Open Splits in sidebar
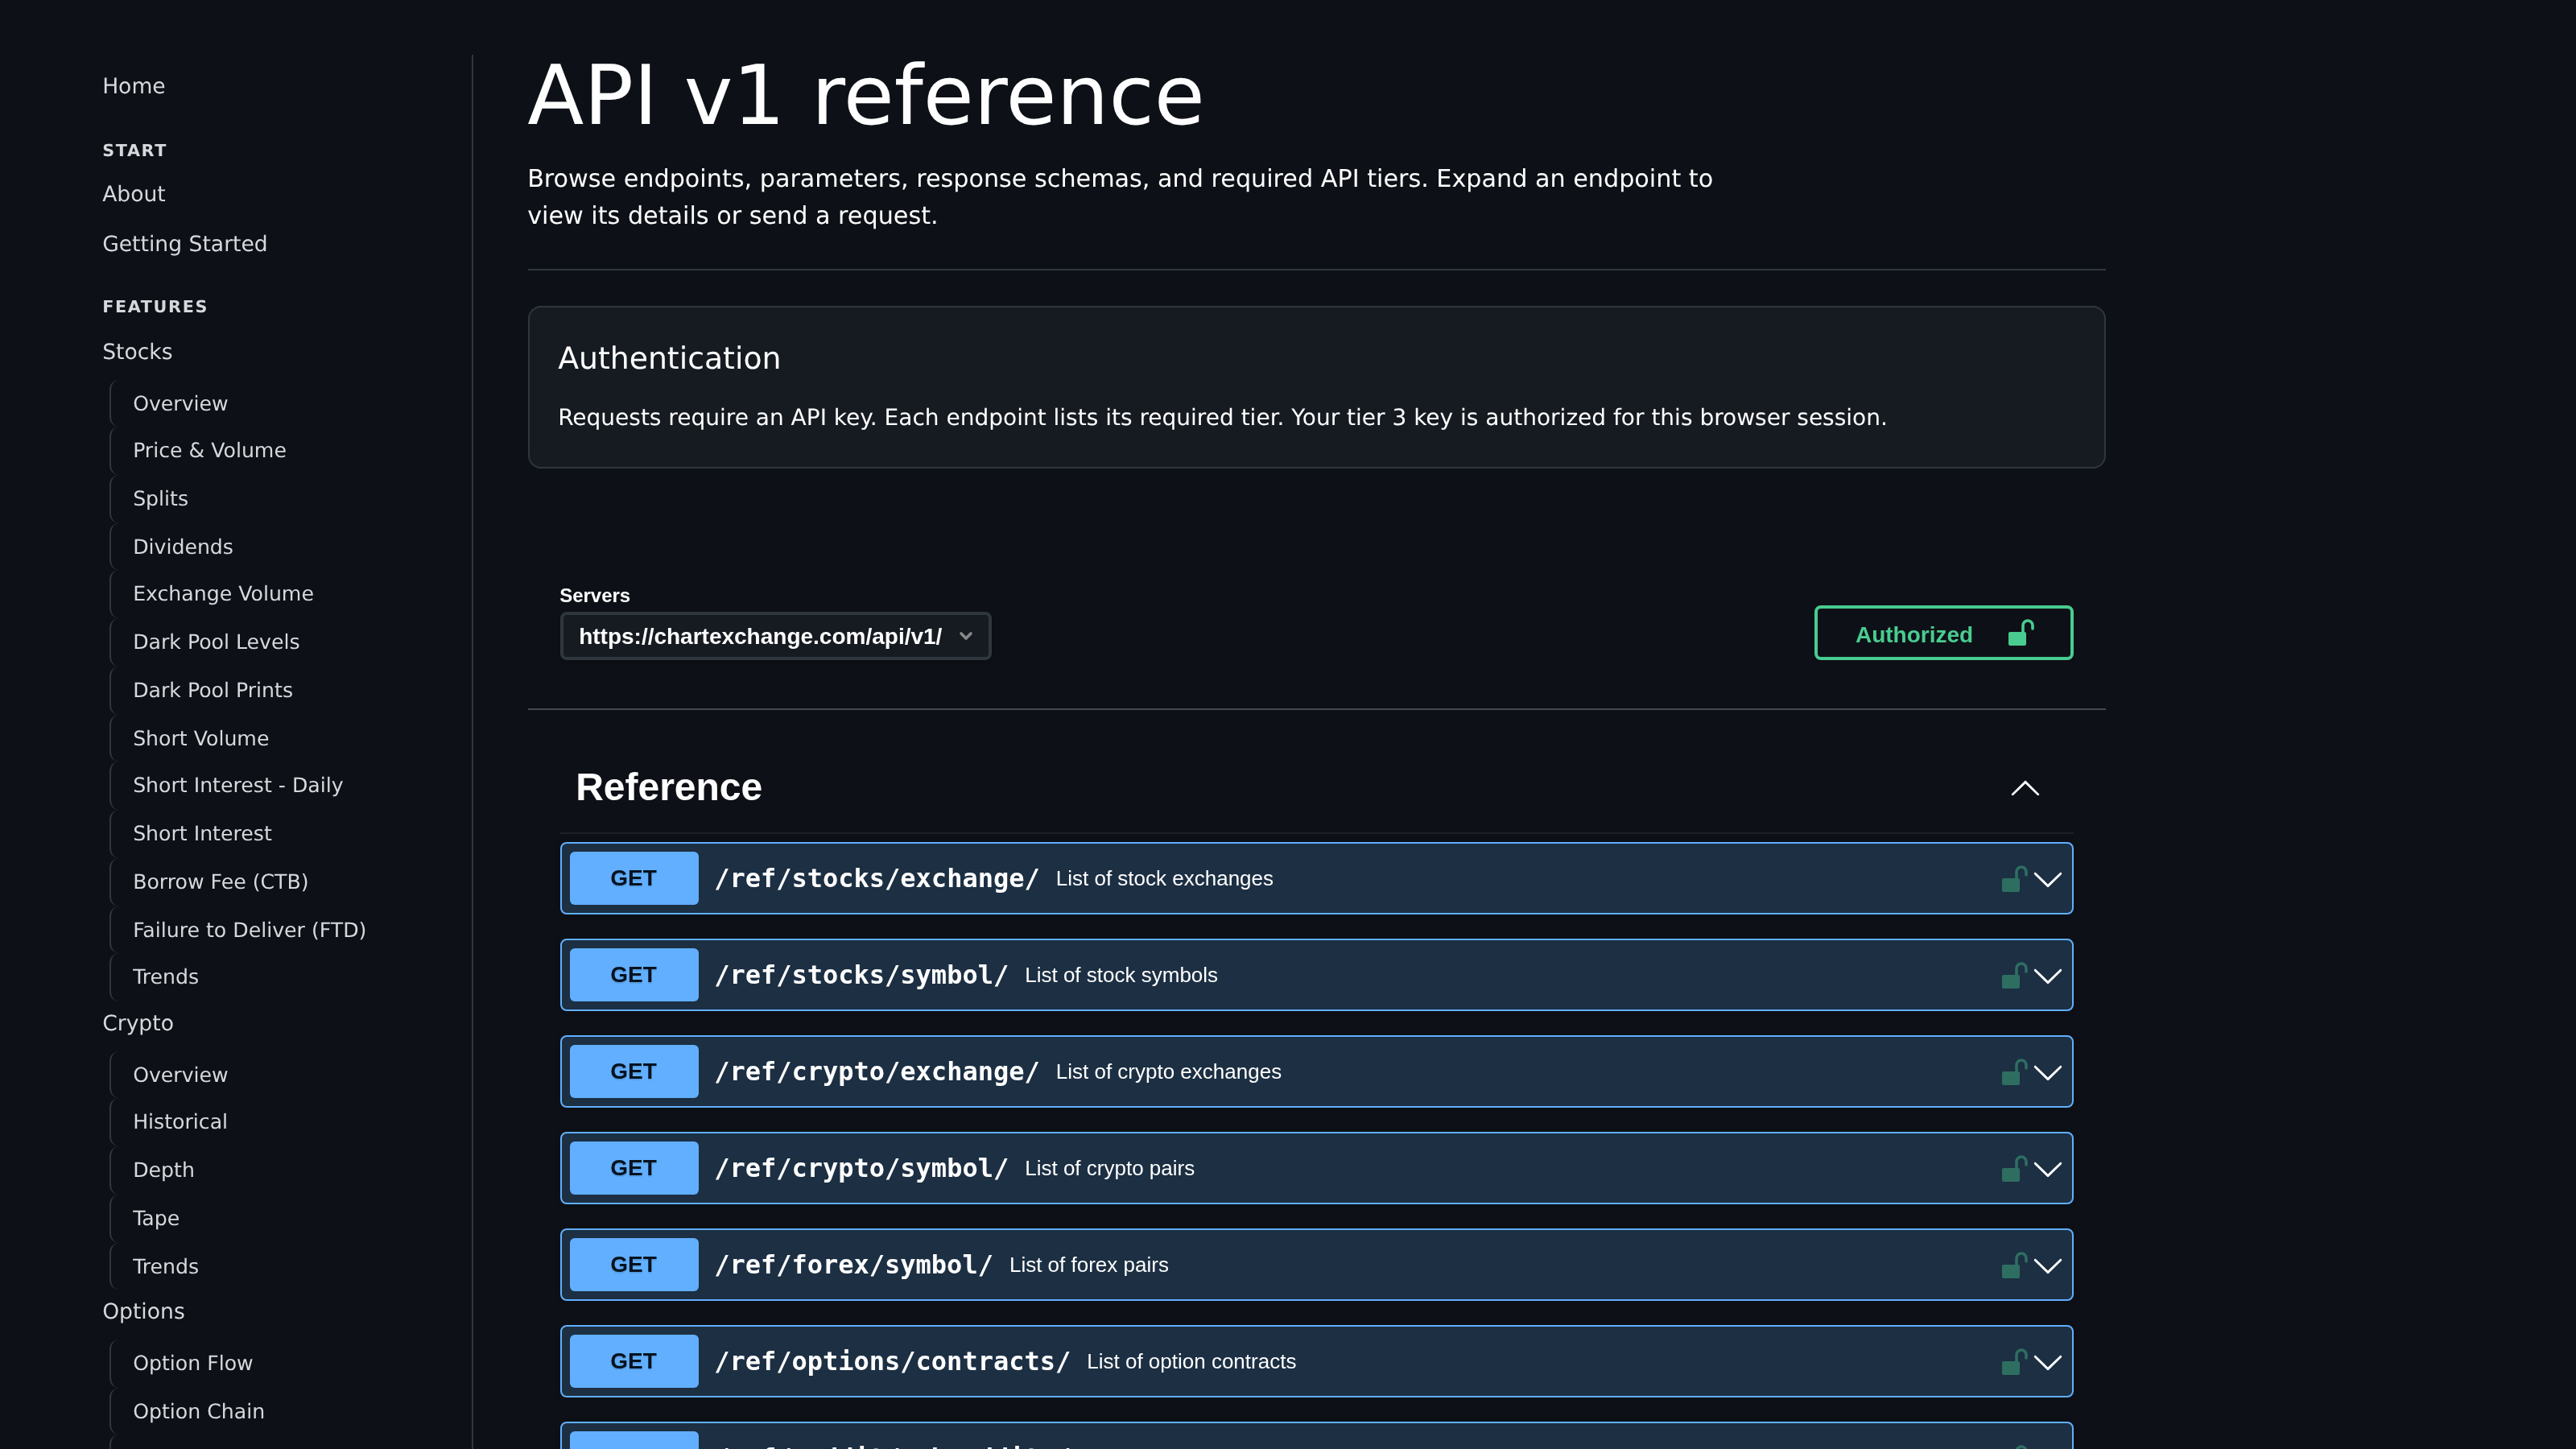The image size is (2576, 1449). coord(160,498)
